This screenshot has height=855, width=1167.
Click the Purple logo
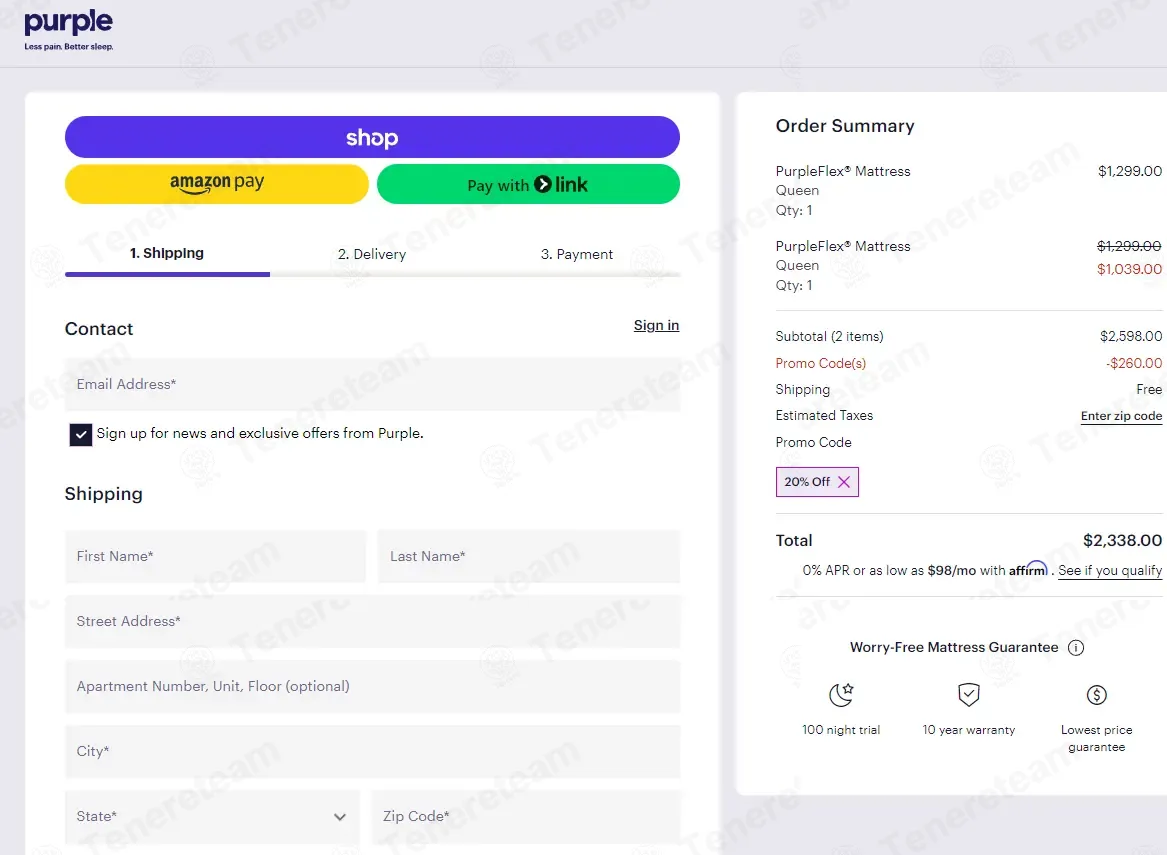68,30
